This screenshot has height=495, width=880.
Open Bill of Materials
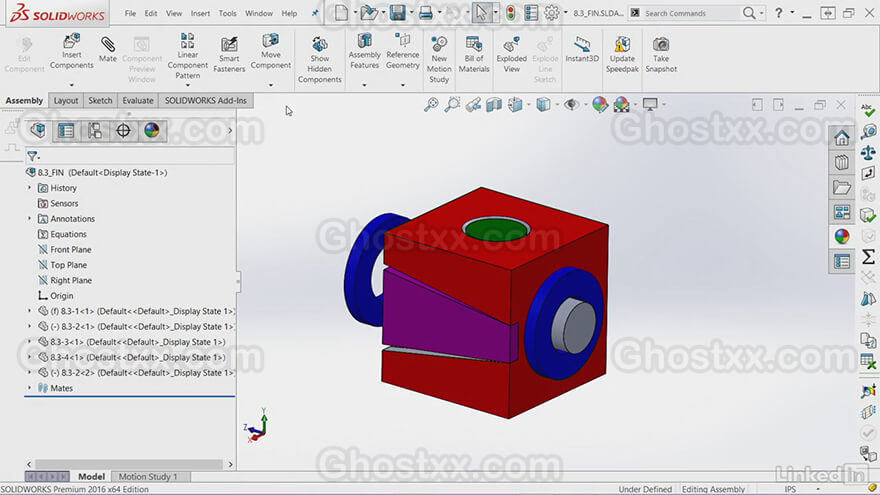[x=474, y=54]
